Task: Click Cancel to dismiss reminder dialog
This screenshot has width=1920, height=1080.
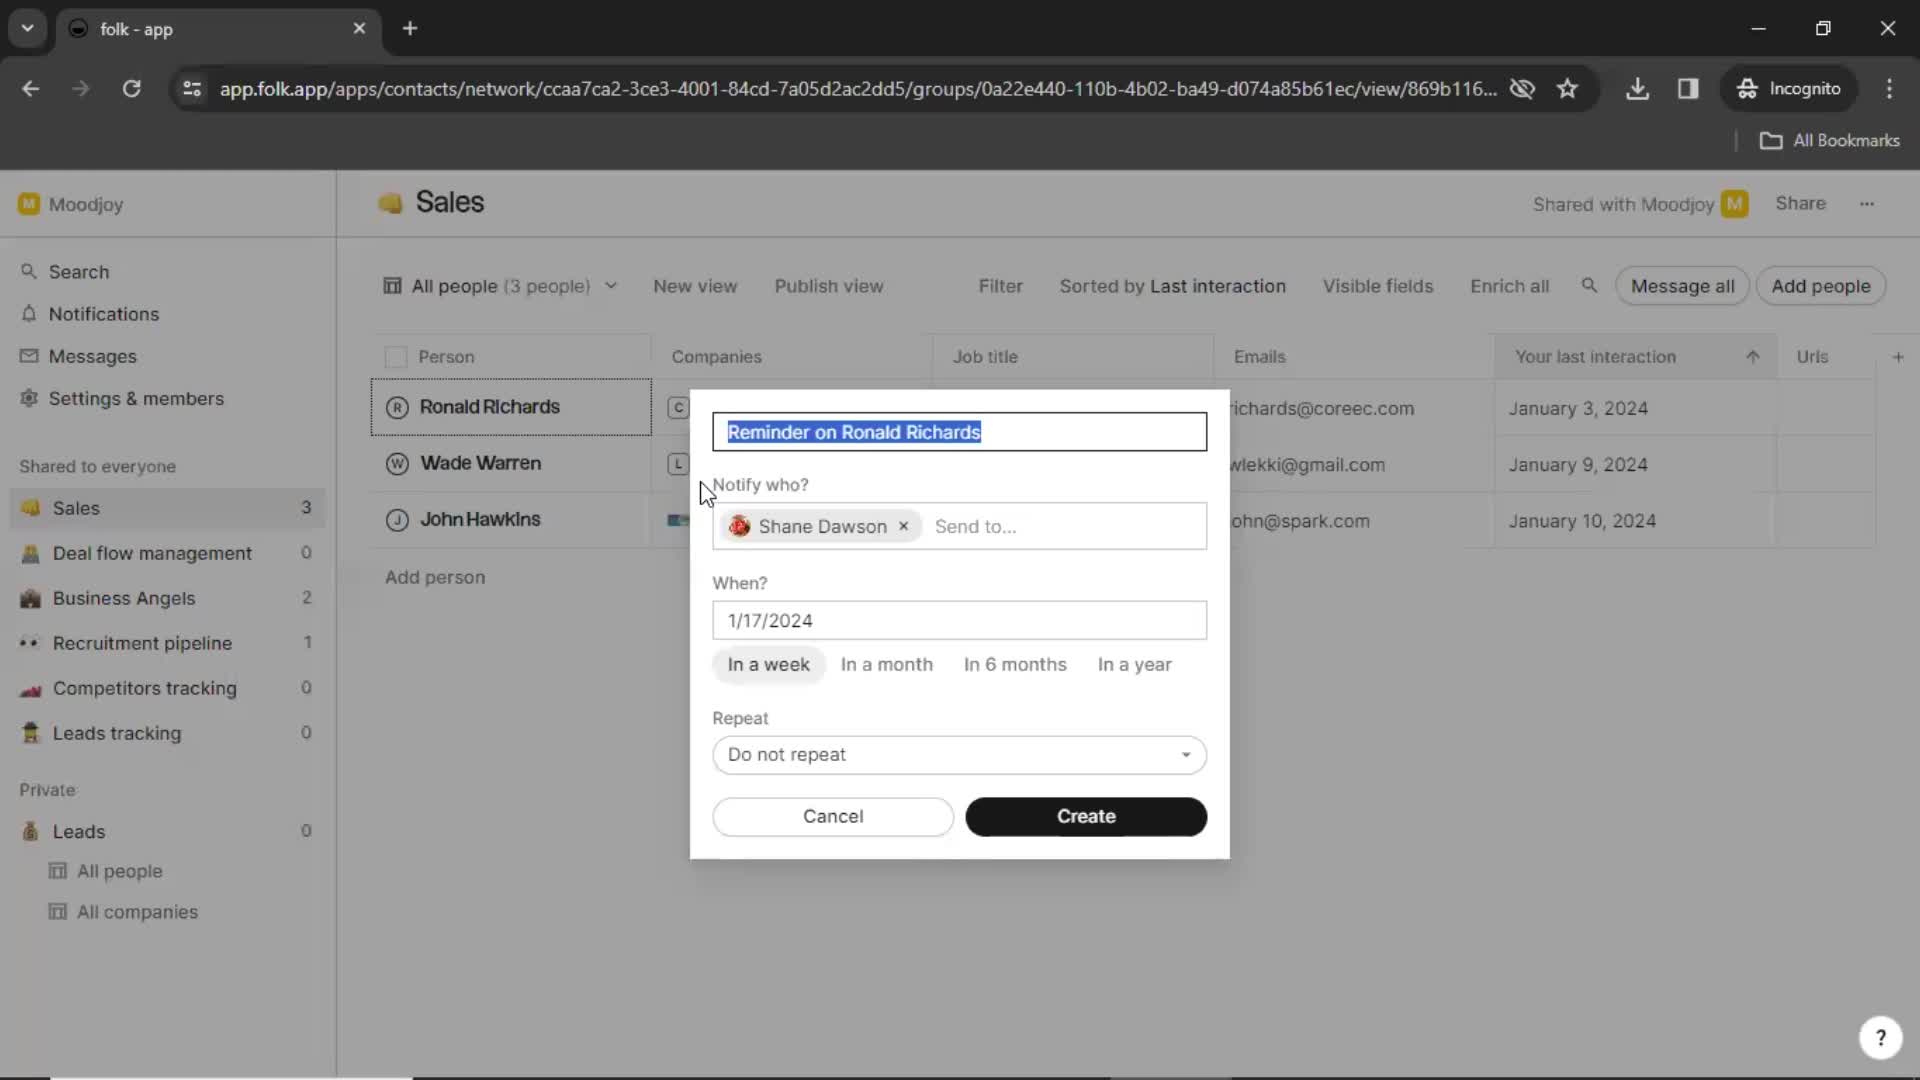Action: (833, 816)
